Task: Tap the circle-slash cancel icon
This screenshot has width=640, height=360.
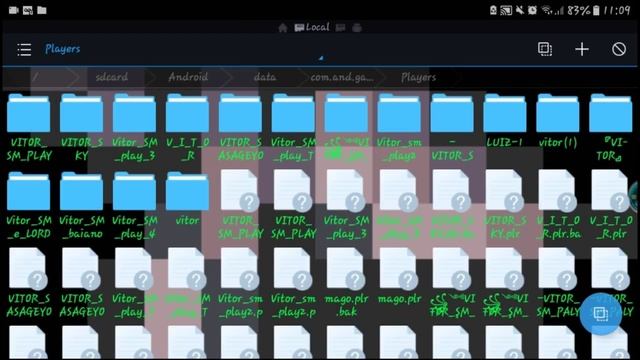Action: tap(619, 49)
